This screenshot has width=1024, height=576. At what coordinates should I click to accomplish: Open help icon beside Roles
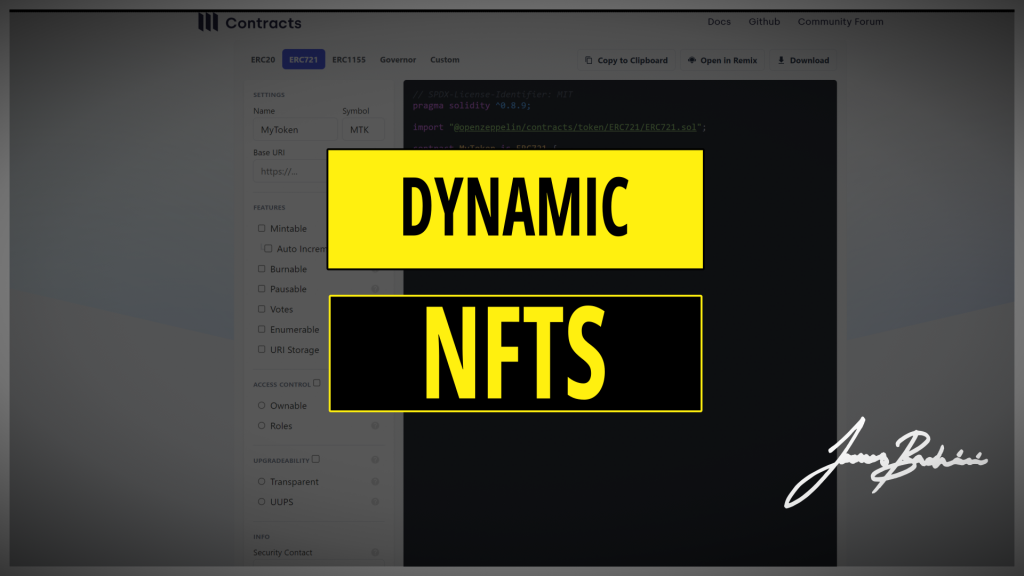click(375, 426)
